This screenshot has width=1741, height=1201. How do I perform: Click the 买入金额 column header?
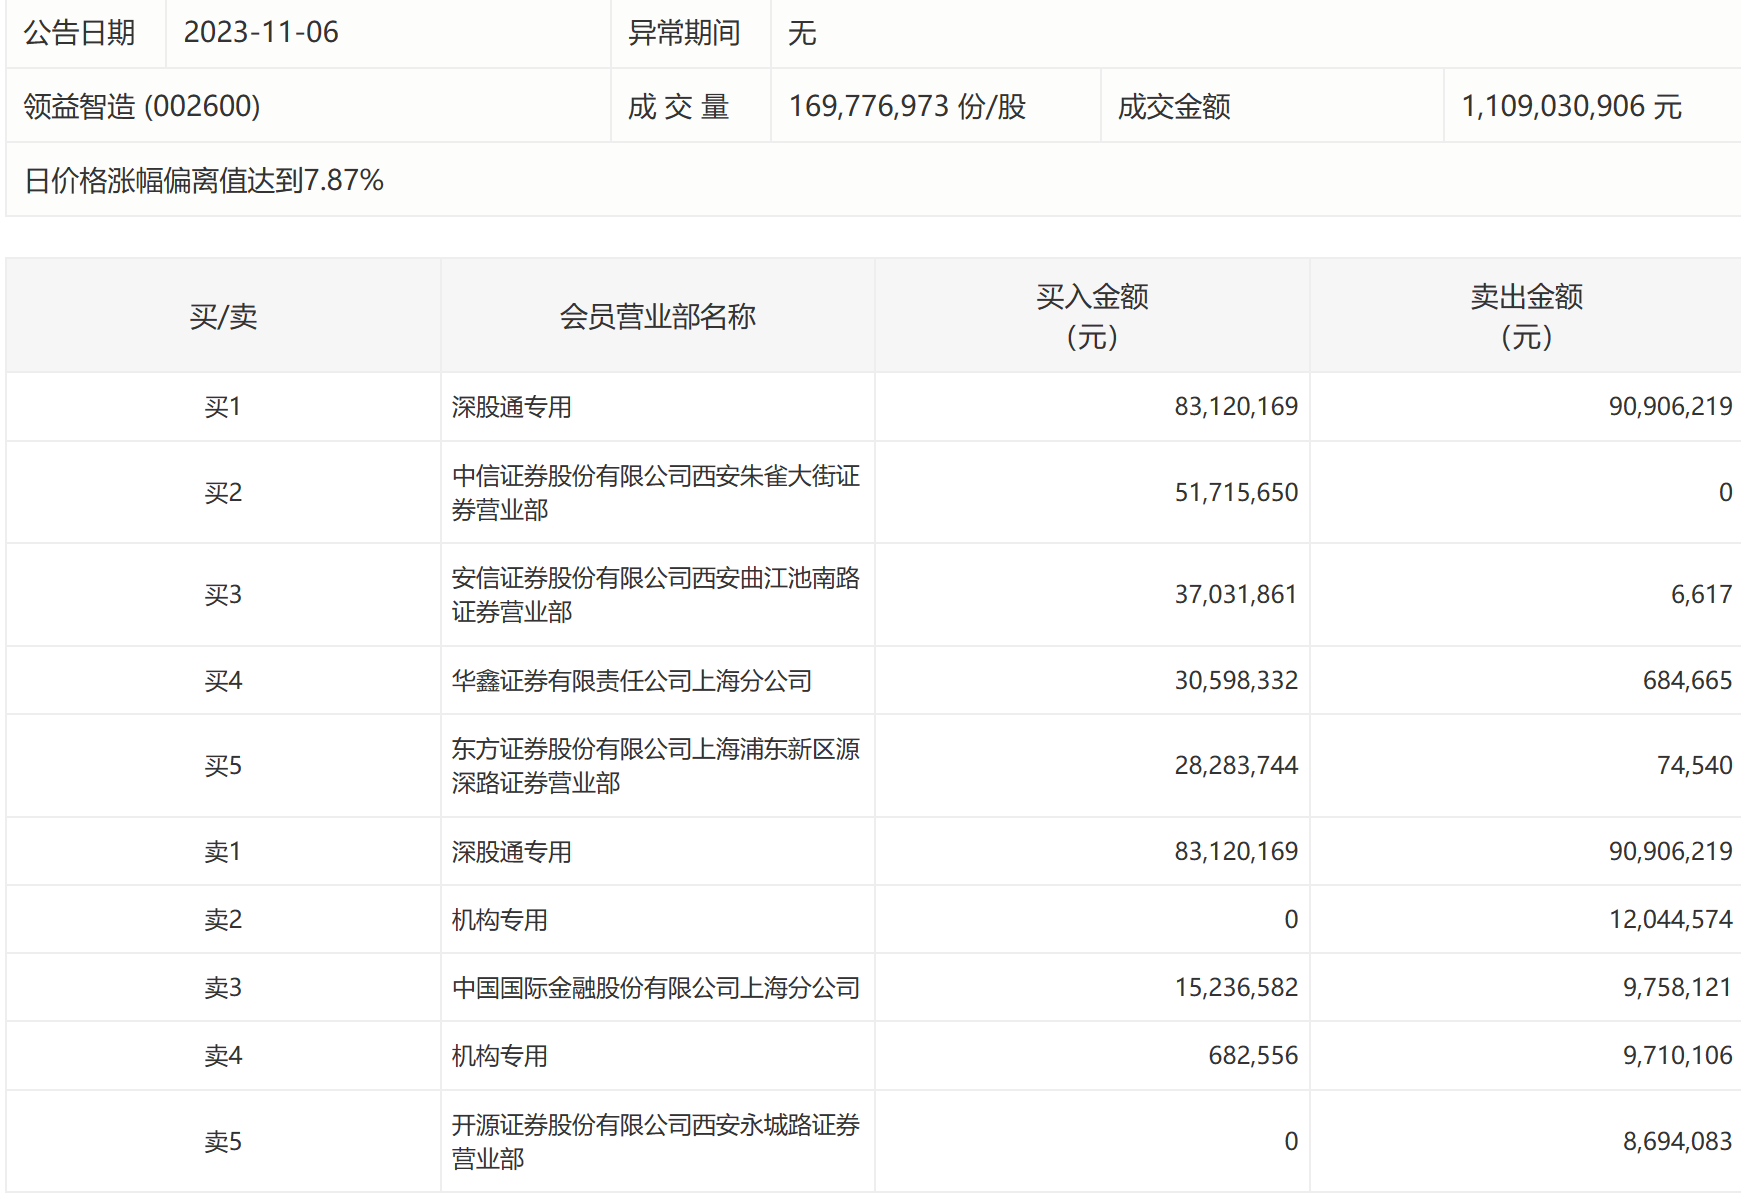pos(1092,316)
